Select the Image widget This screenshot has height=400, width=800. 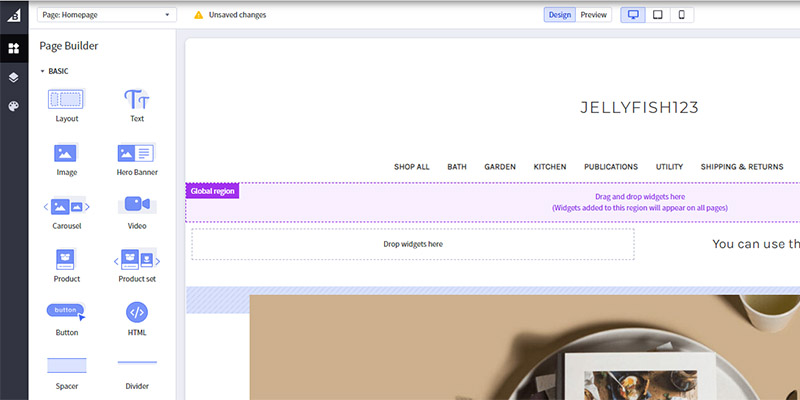point(67,159)
